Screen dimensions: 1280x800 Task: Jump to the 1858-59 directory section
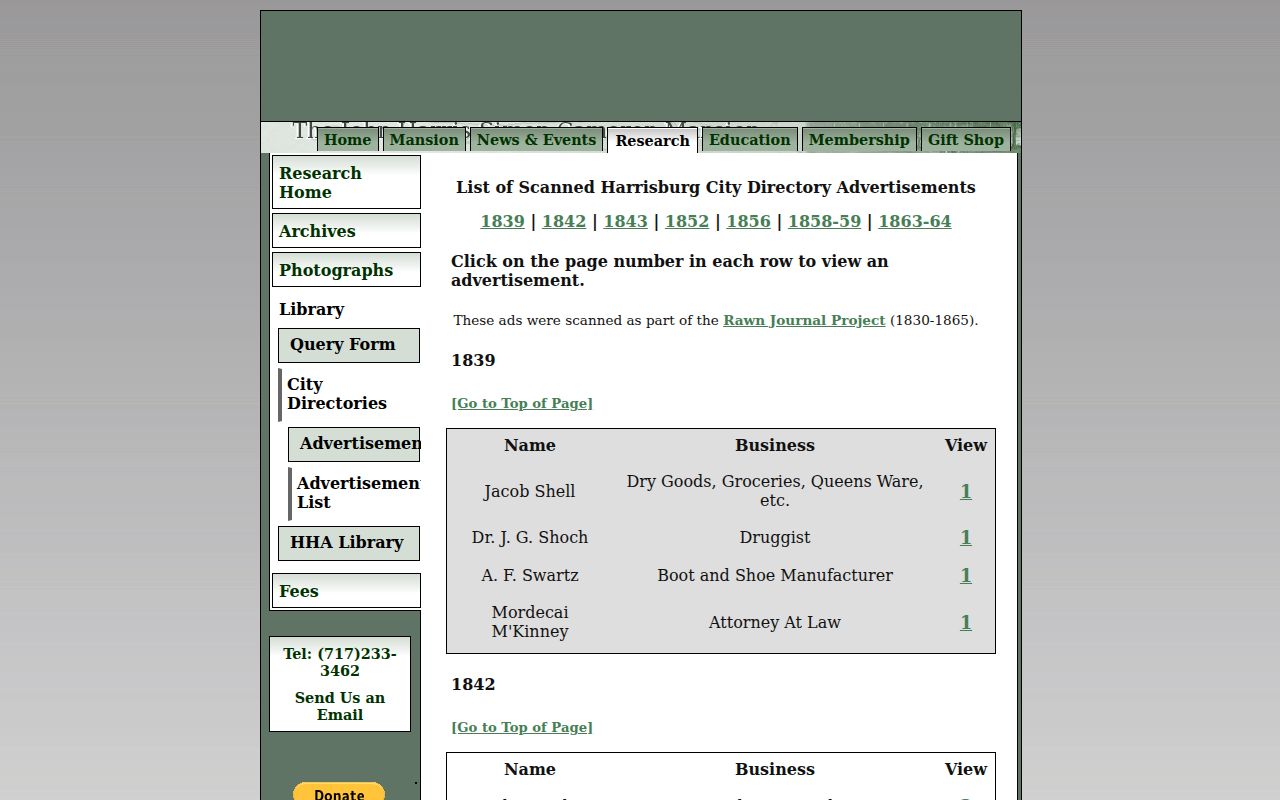(824, 222)
